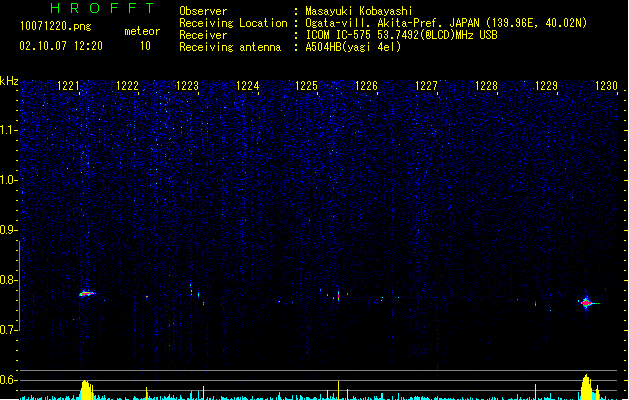
Task: Click the meteor count label
Action: coord(142,31)
